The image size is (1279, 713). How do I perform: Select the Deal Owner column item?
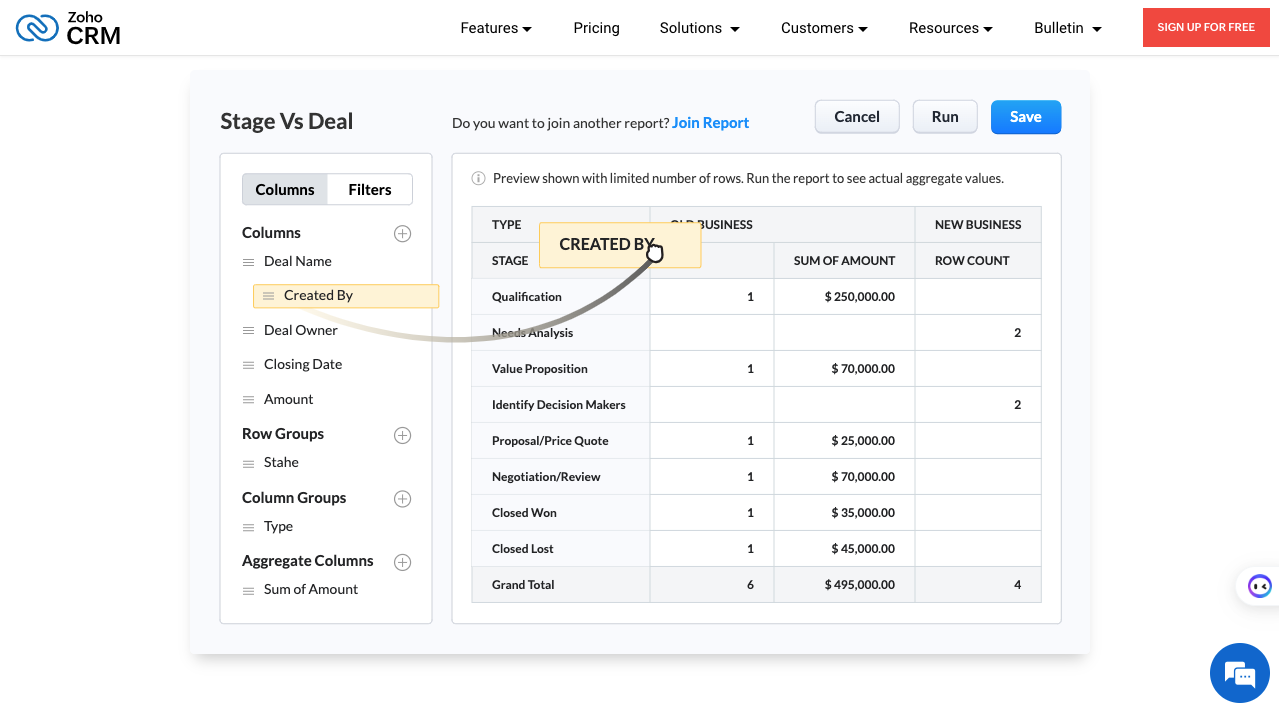pyautogui.click(x=301, y=331)
